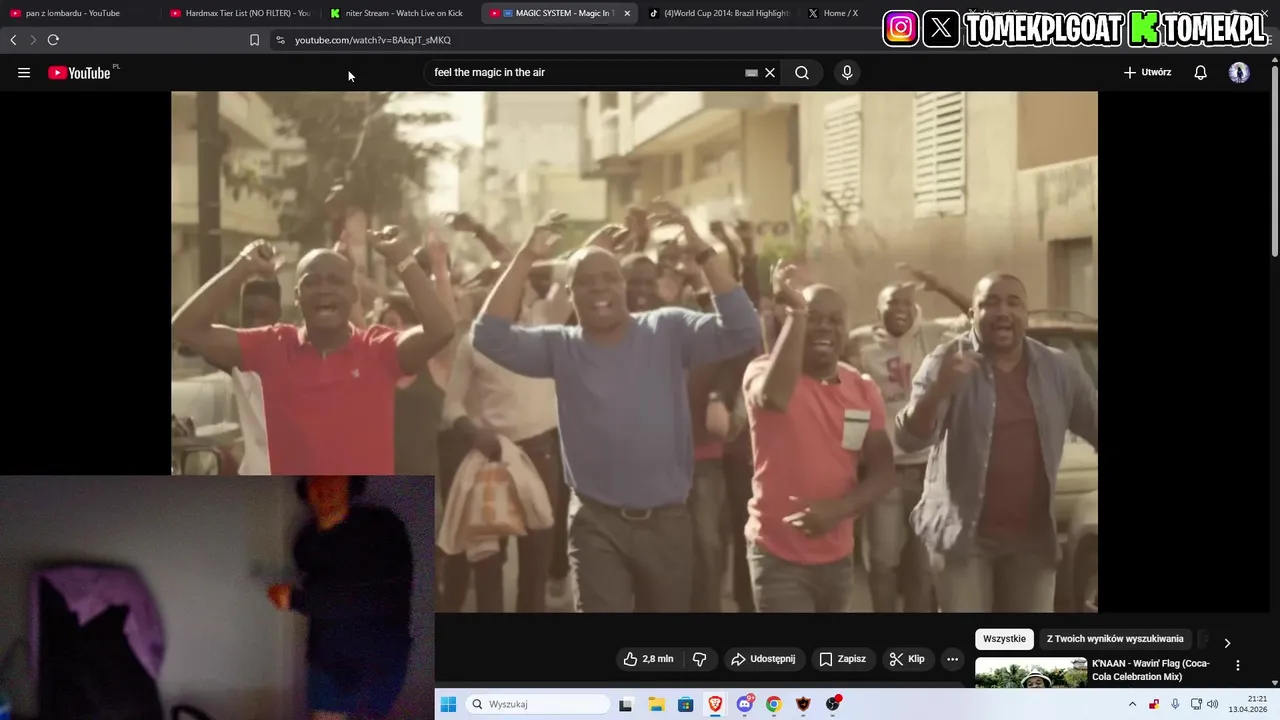Open site settings icon beside the URL
The image size is (1280, 720).
280,40
